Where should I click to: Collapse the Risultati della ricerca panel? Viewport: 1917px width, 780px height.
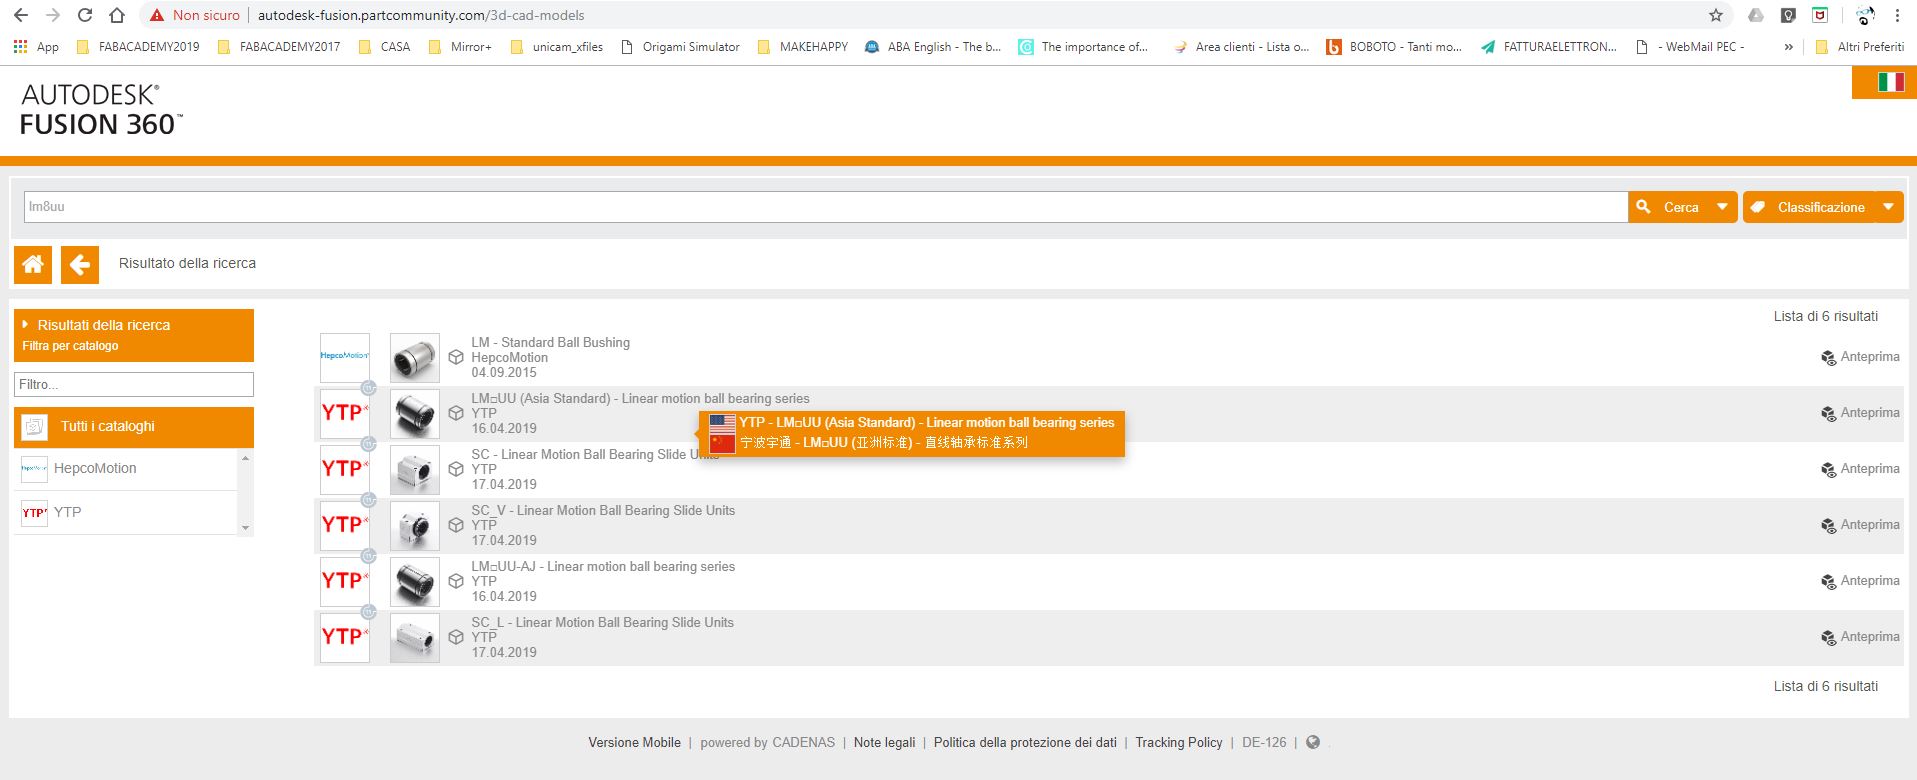tap(134, 335)
